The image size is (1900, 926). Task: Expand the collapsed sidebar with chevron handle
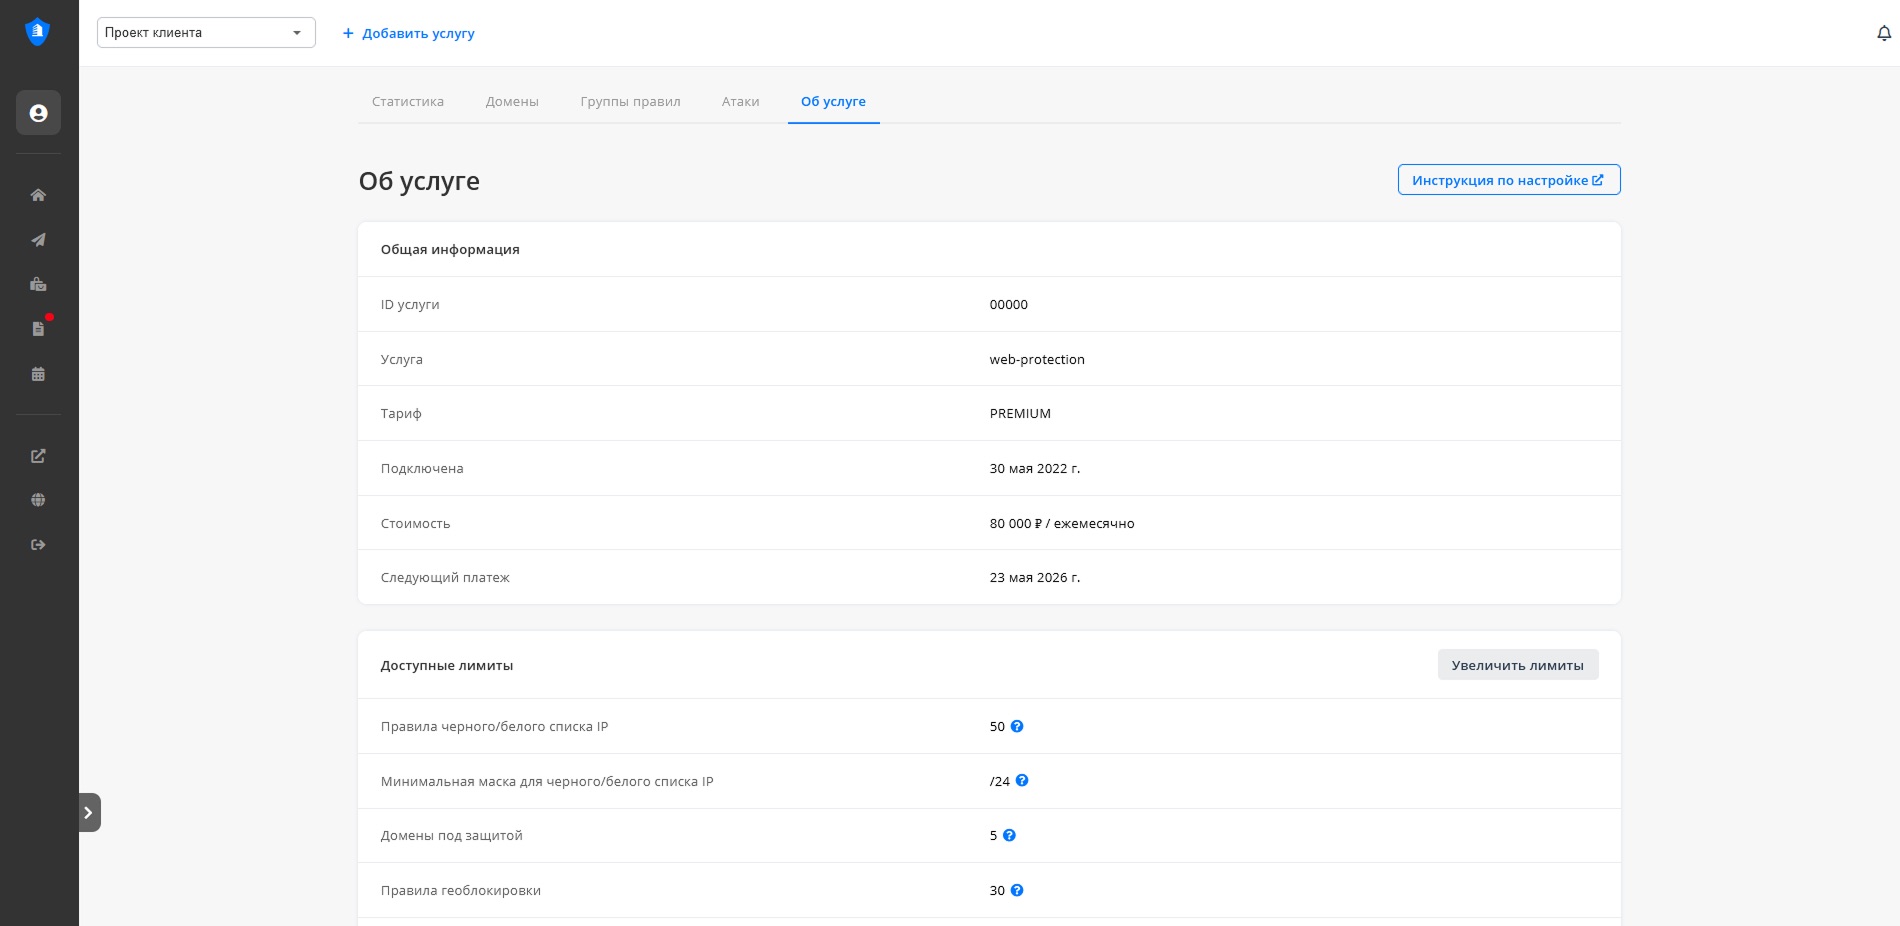coord(89,812)
